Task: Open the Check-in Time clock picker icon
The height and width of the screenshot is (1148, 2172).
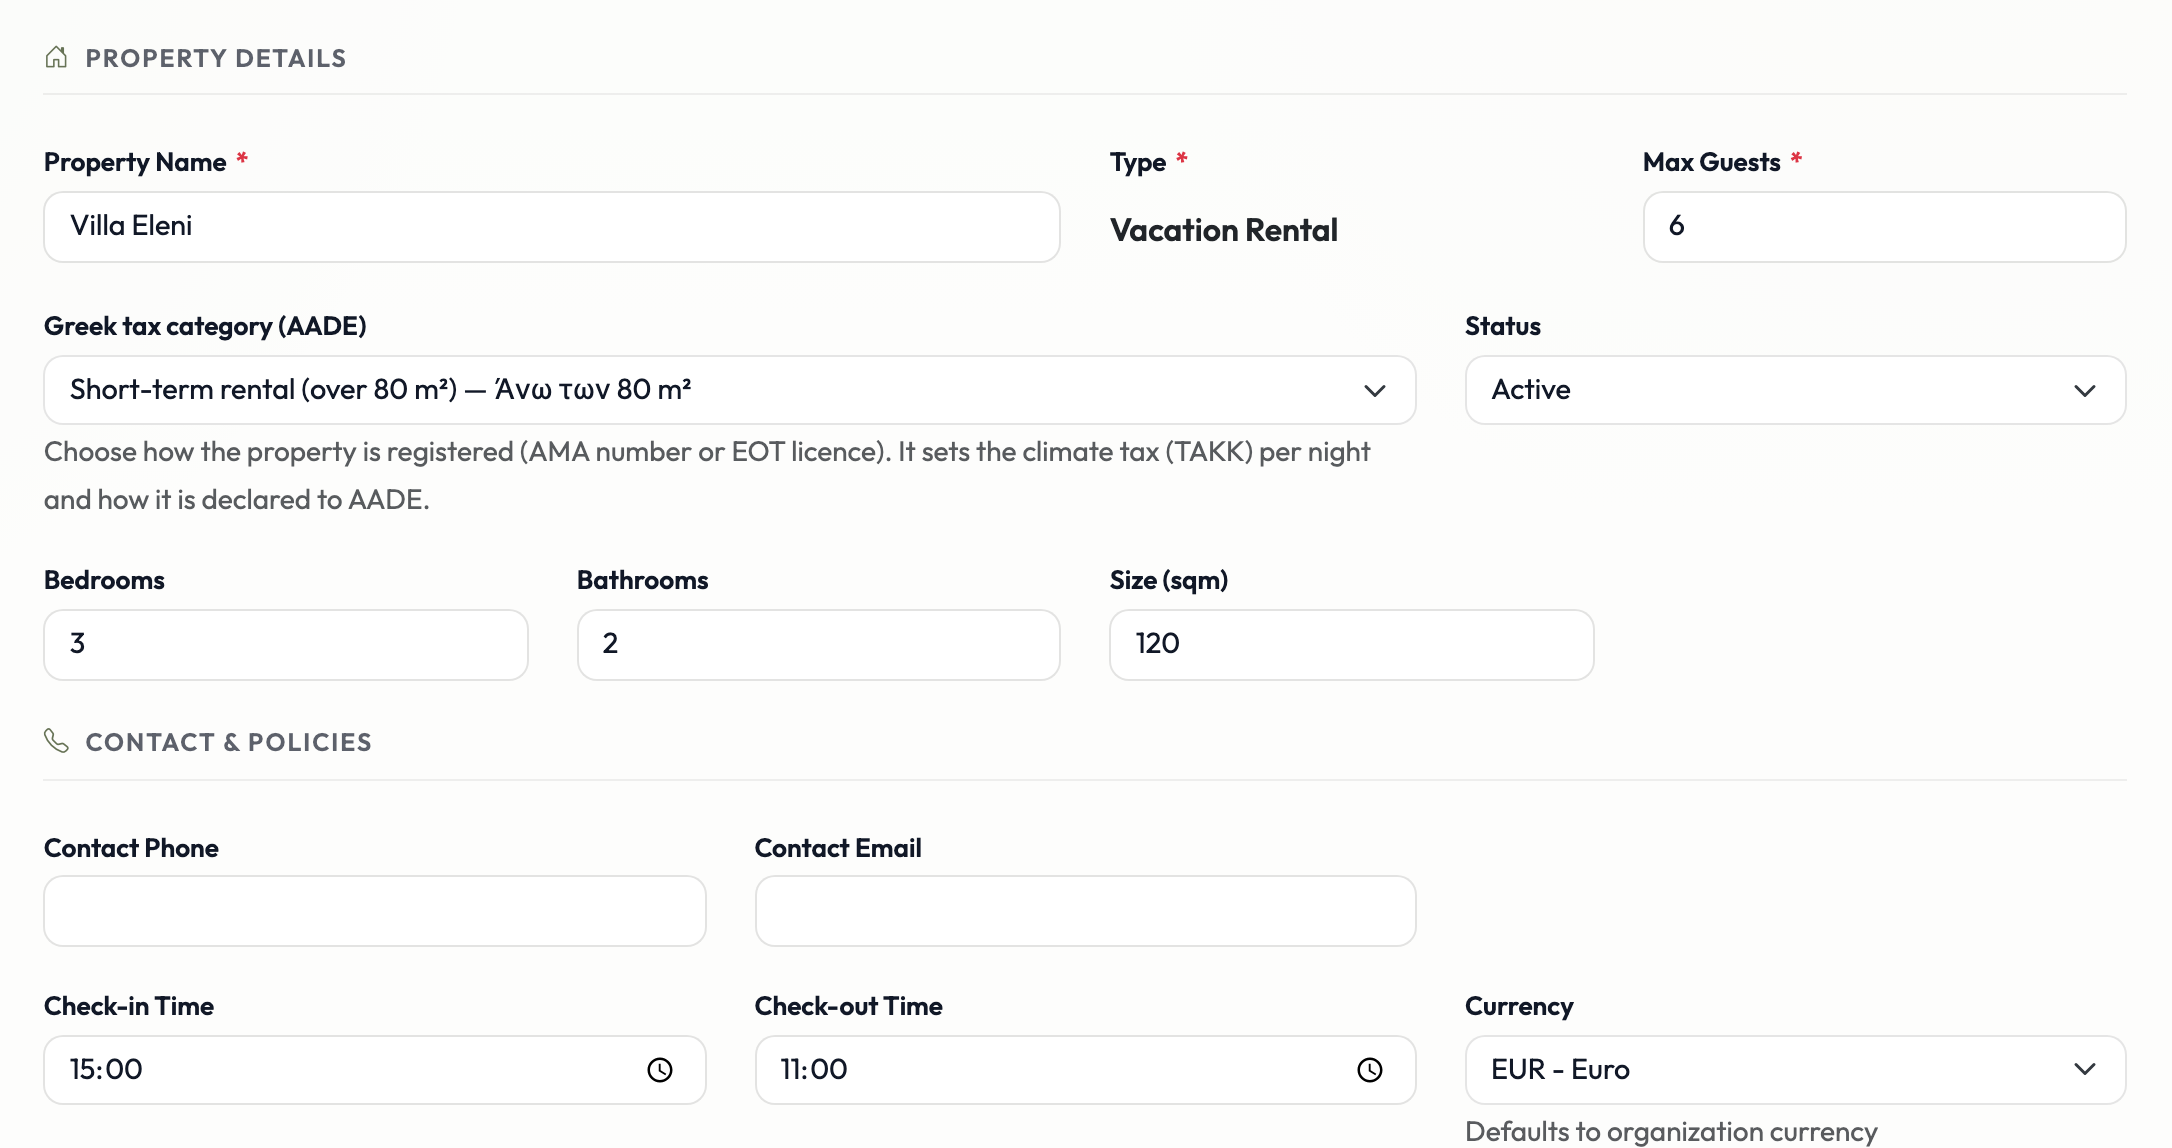Action: coord(660,1070)
